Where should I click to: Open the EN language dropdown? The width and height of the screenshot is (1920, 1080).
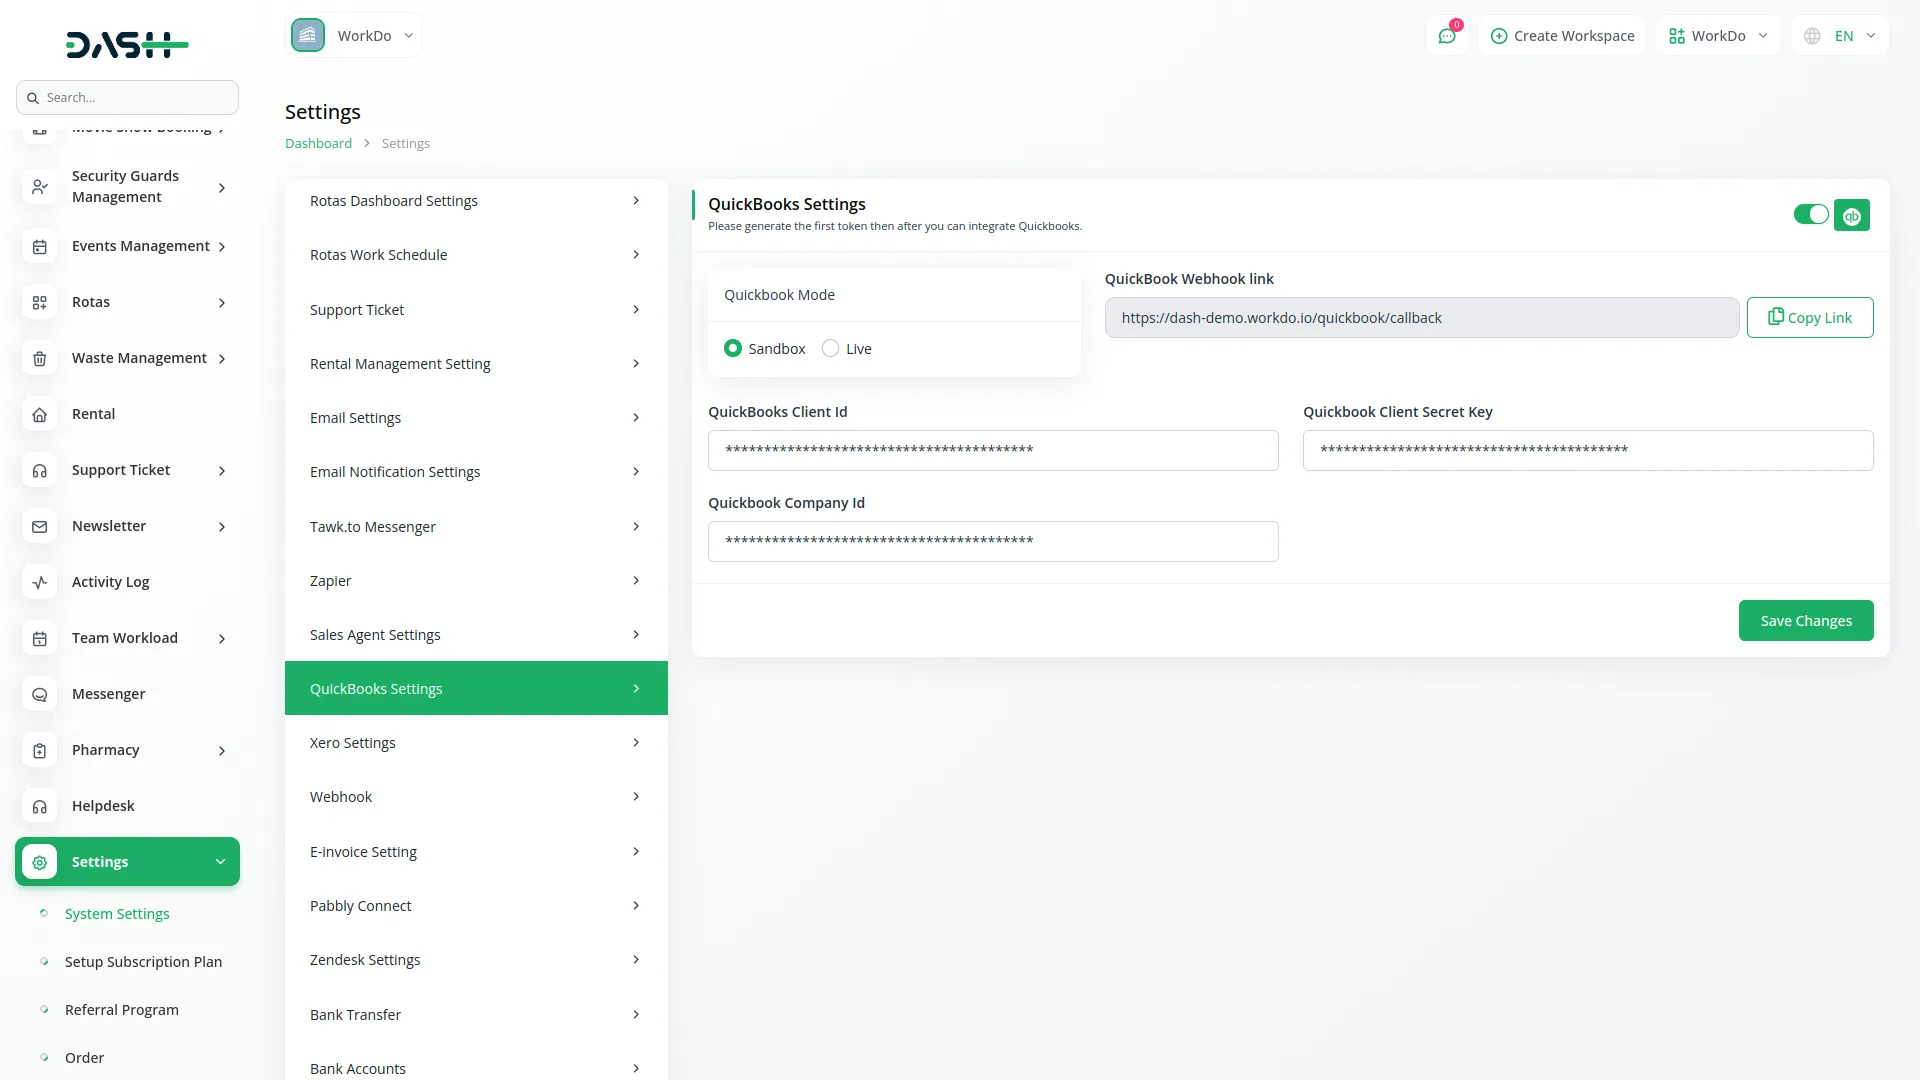pyautogui.click(x=1839, y=35)
